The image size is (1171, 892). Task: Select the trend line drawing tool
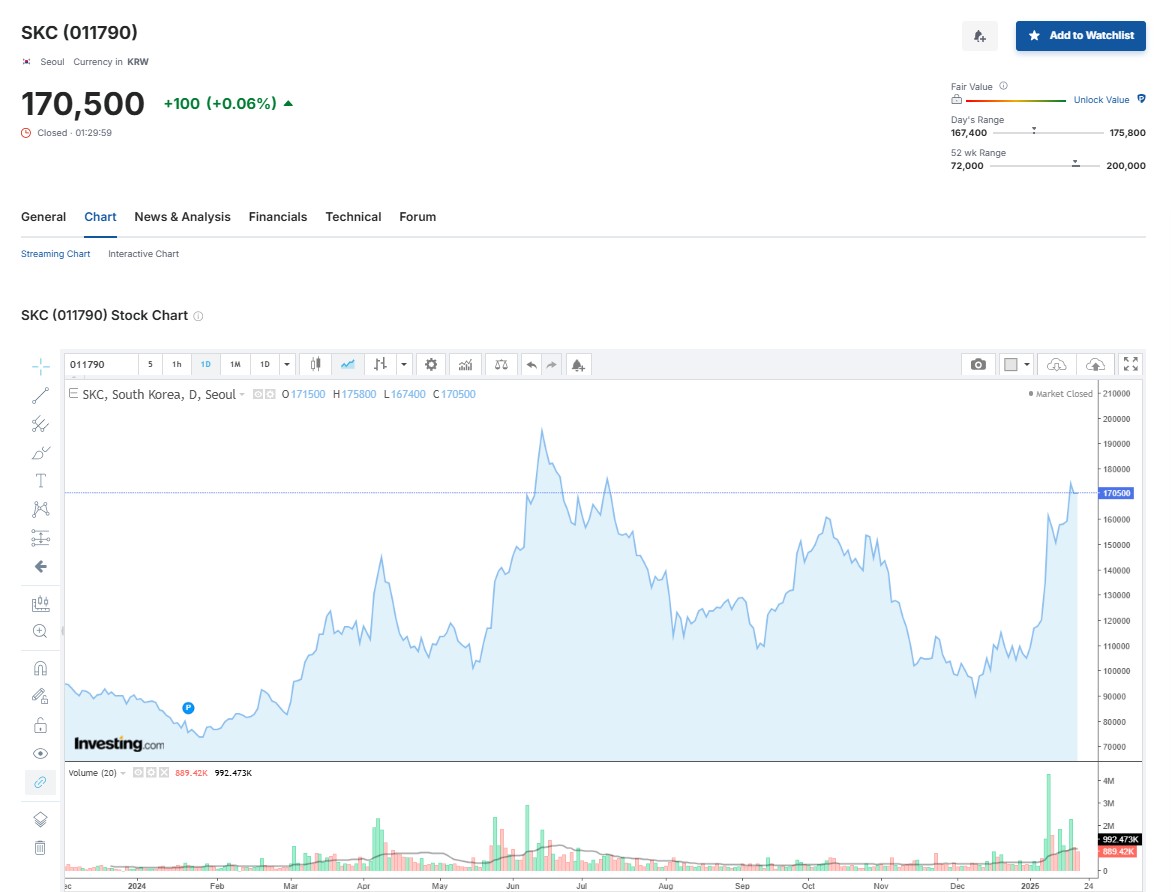click(40, 396)
